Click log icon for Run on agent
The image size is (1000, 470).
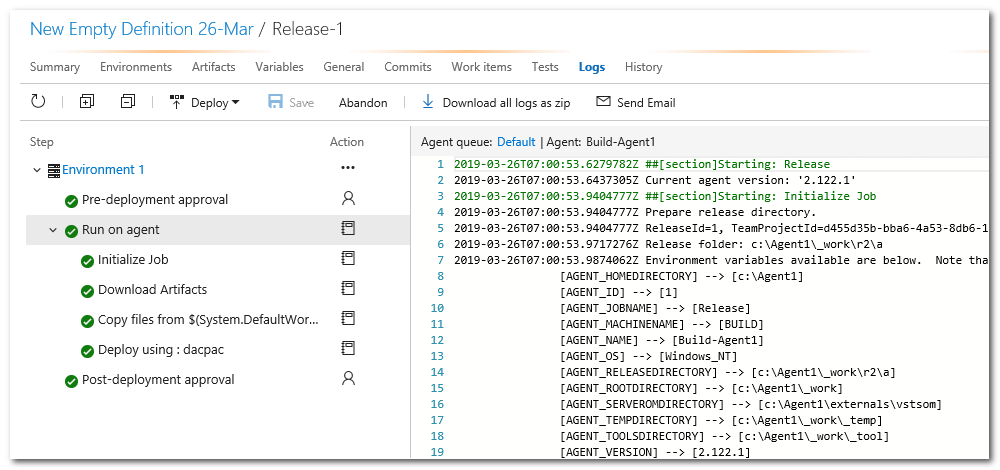(348, 229)
